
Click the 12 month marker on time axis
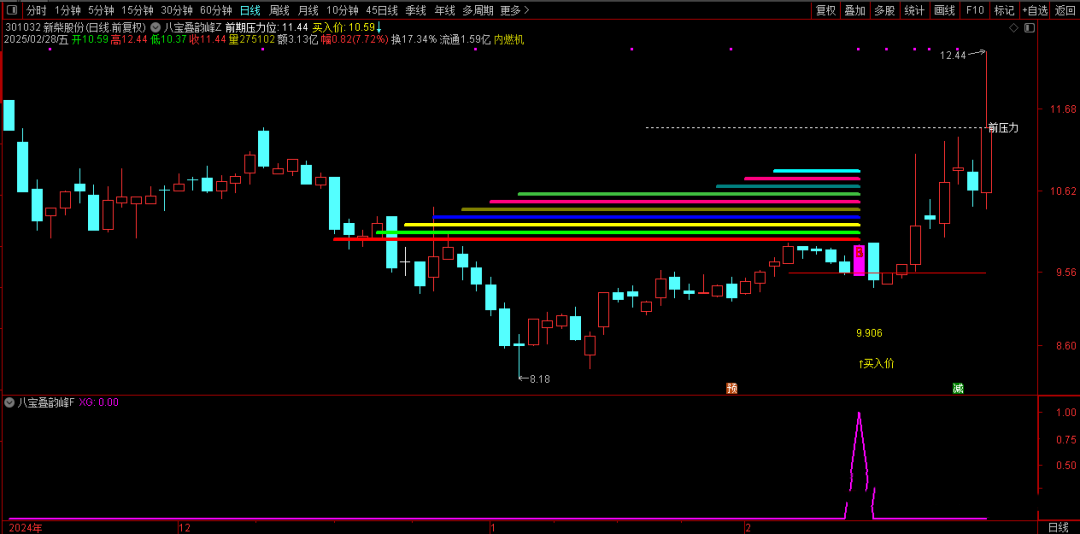(x=184, y=528)
